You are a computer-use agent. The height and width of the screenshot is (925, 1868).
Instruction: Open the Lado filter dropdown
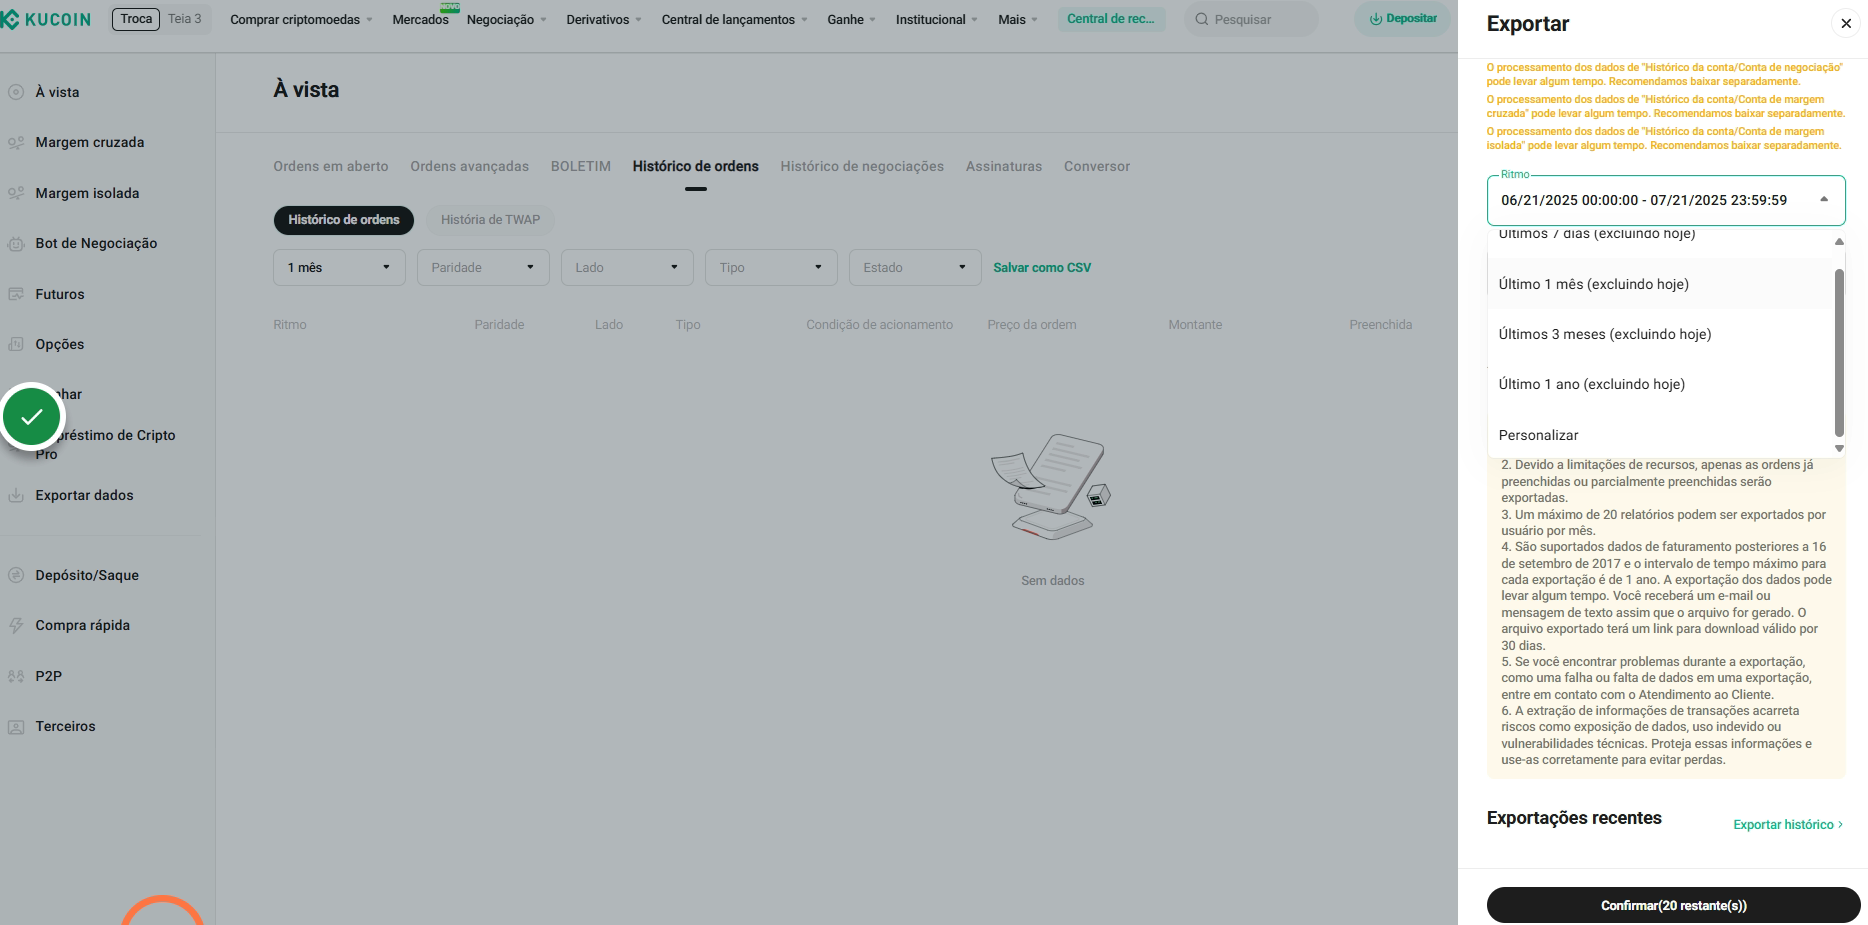[627, 267]
